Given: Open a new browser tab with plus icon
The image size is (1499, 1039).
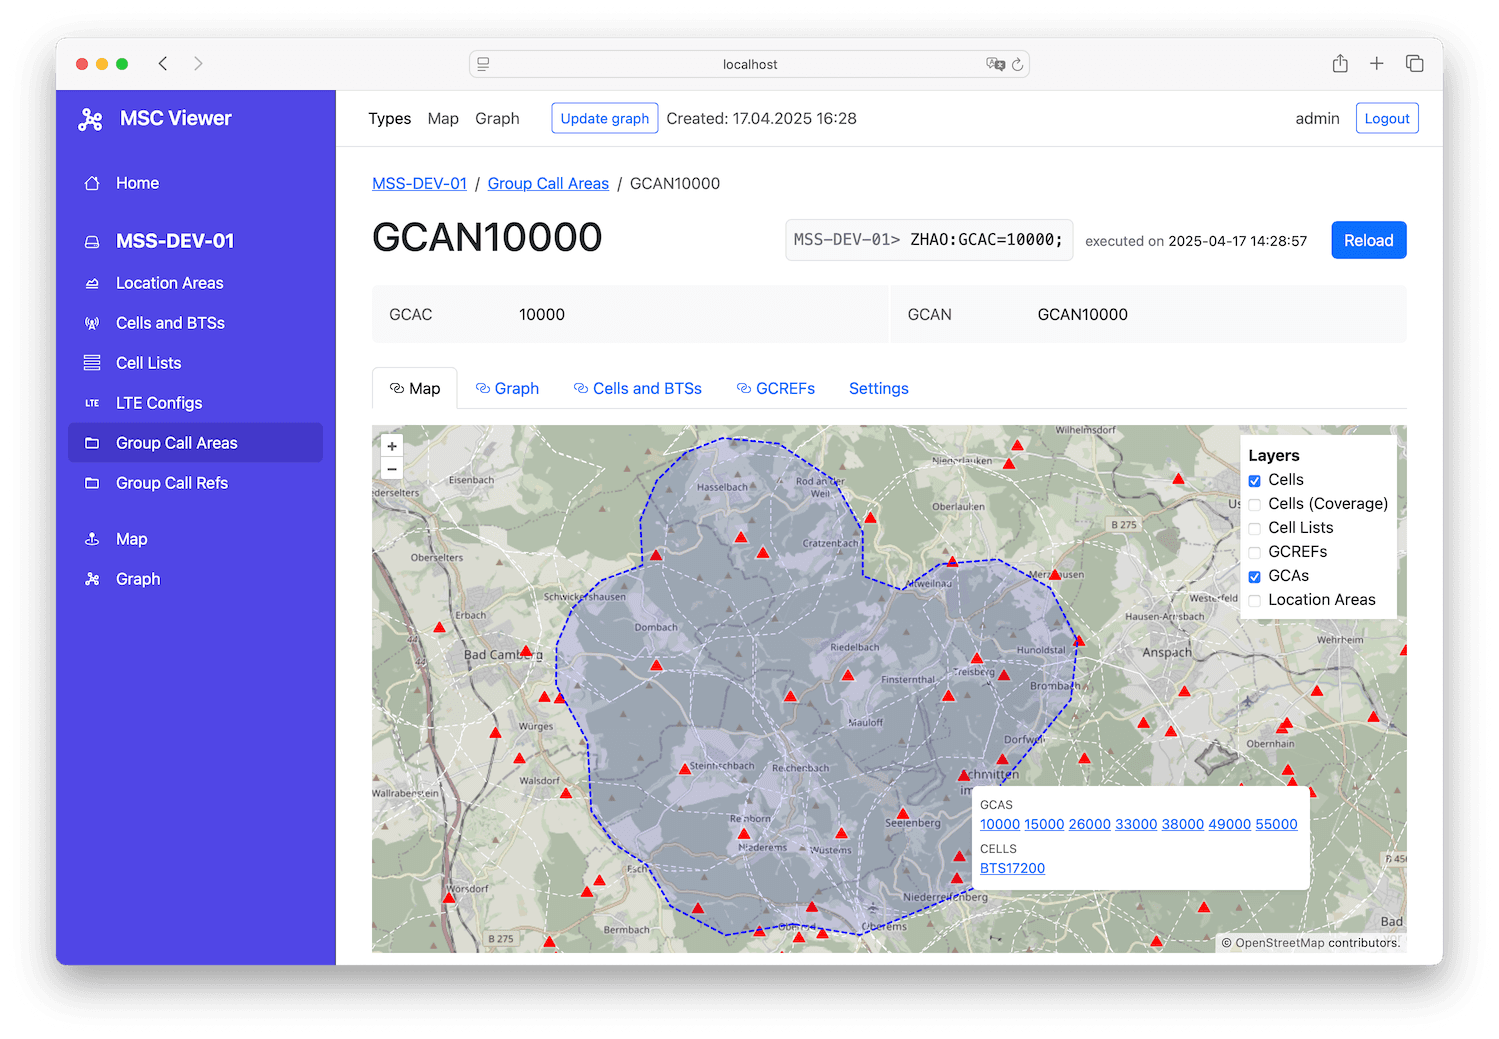Looking at the screenshot, I should point(1377,64).
